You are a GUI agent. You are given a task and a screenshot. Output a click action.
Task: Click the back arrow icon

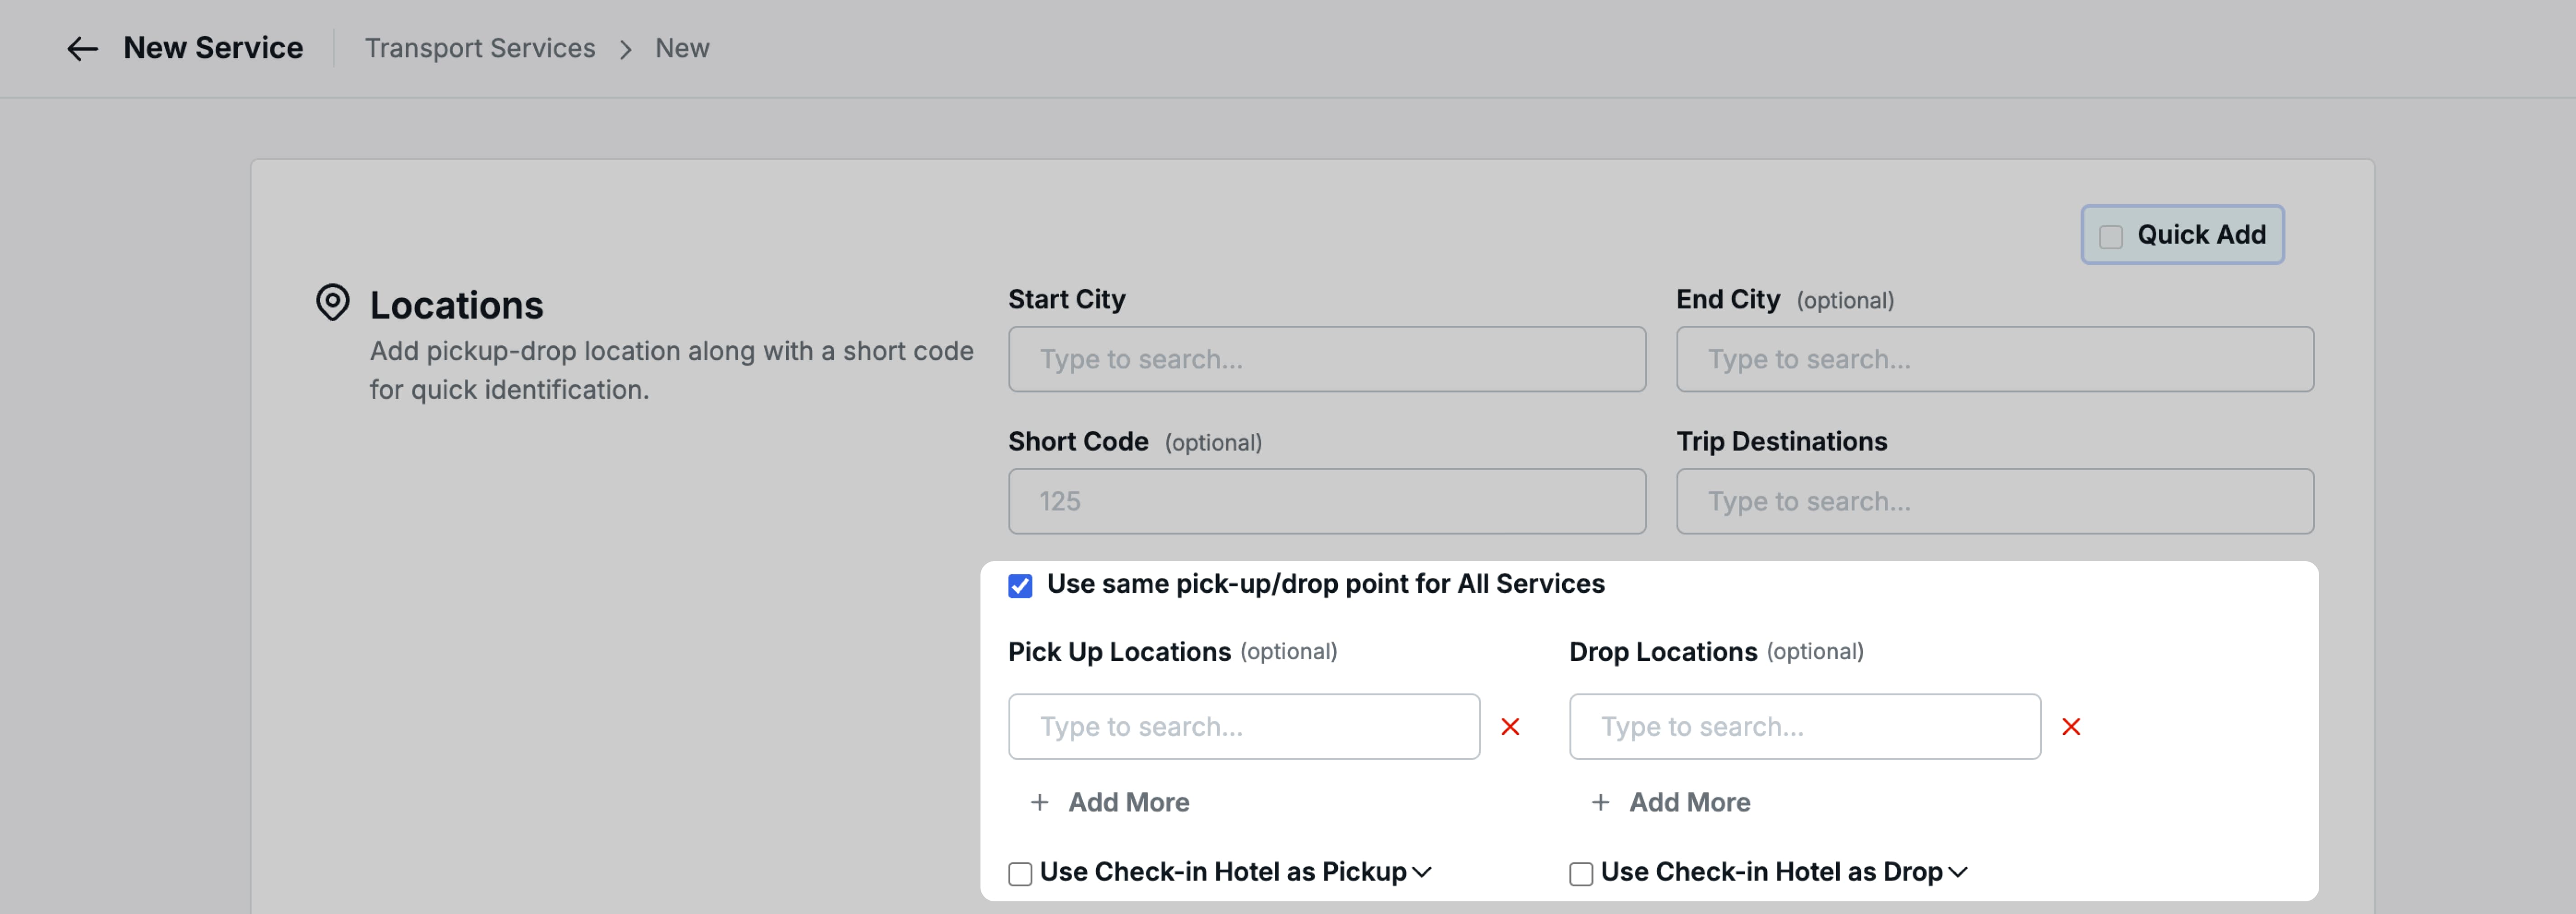[x=82, y=48]
